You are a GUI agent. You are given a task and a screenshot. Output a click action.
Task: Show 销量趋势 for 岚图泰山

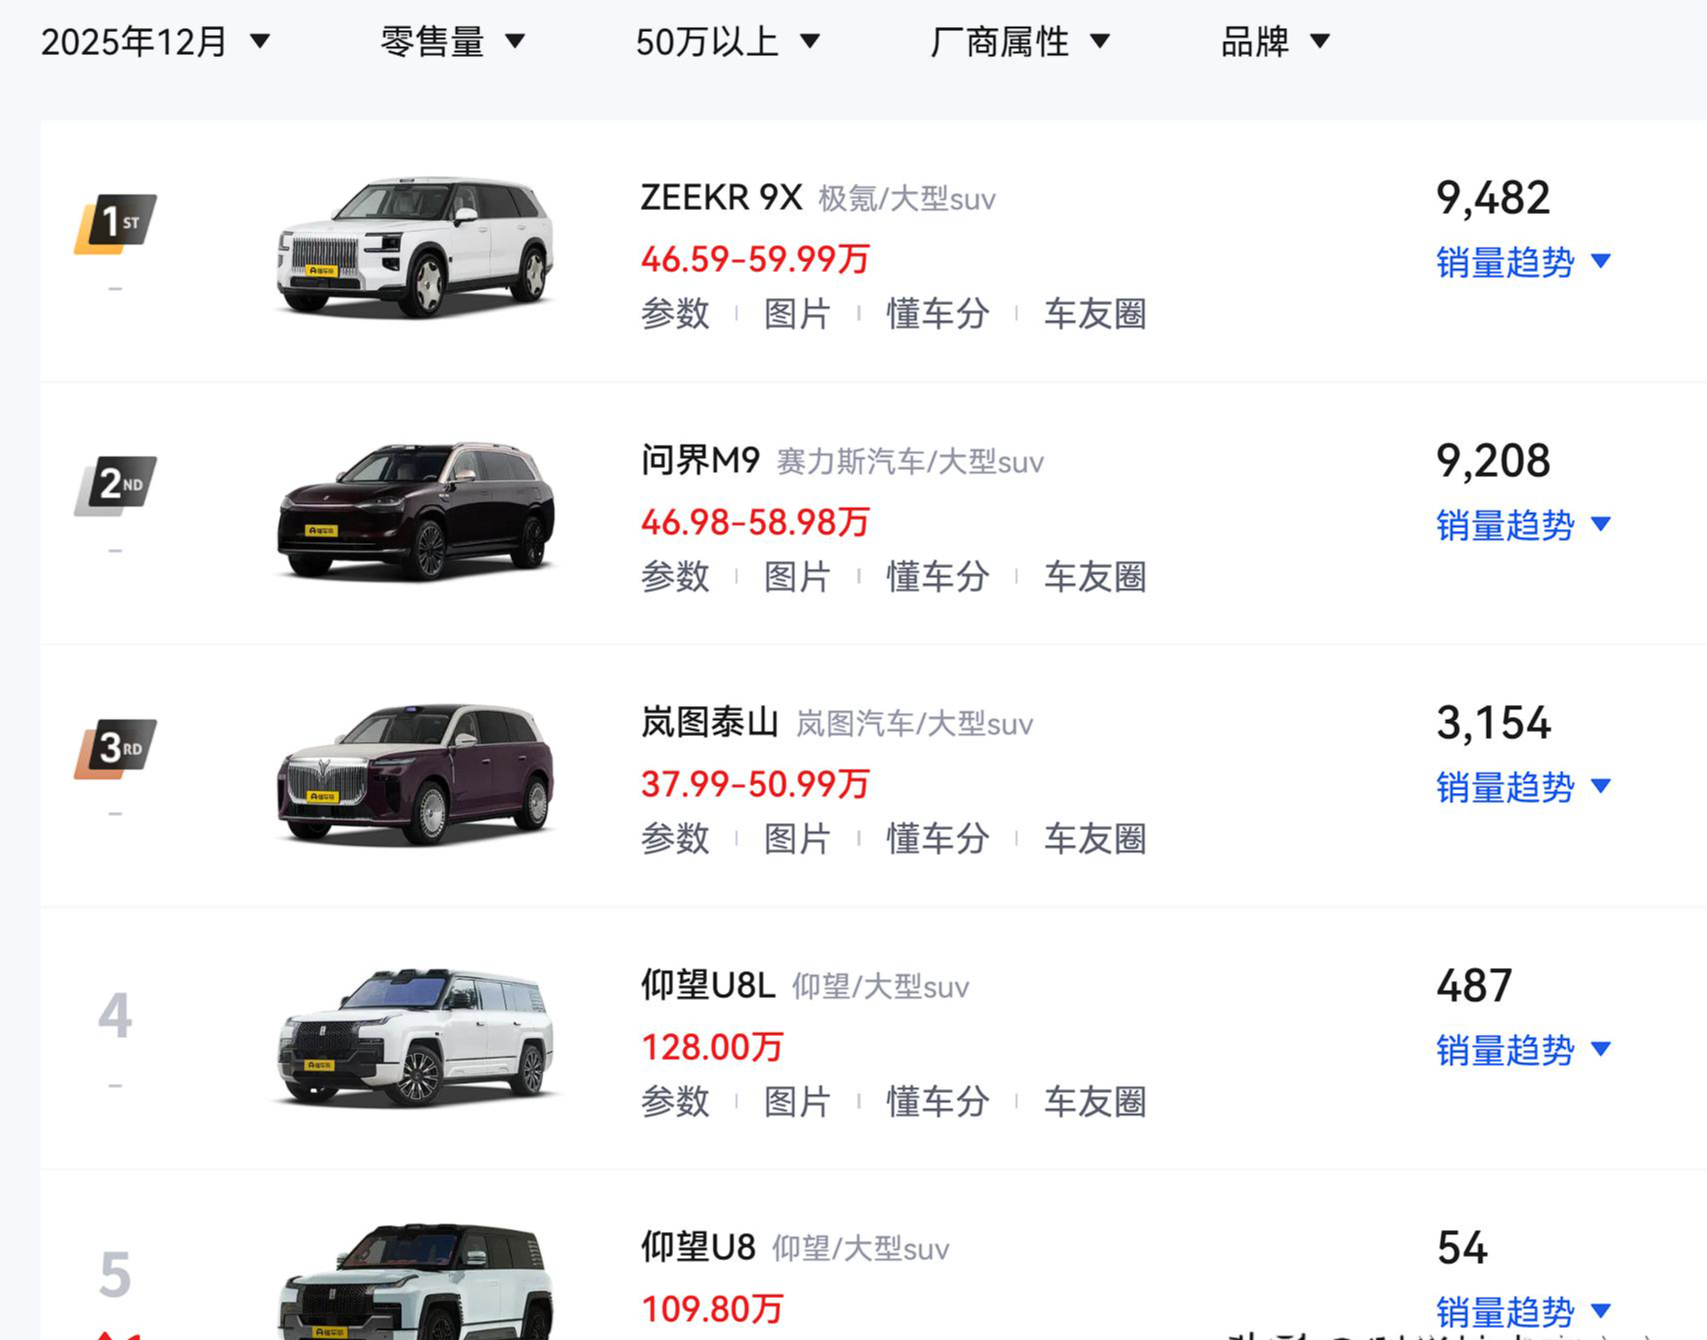pos(1522,787)
